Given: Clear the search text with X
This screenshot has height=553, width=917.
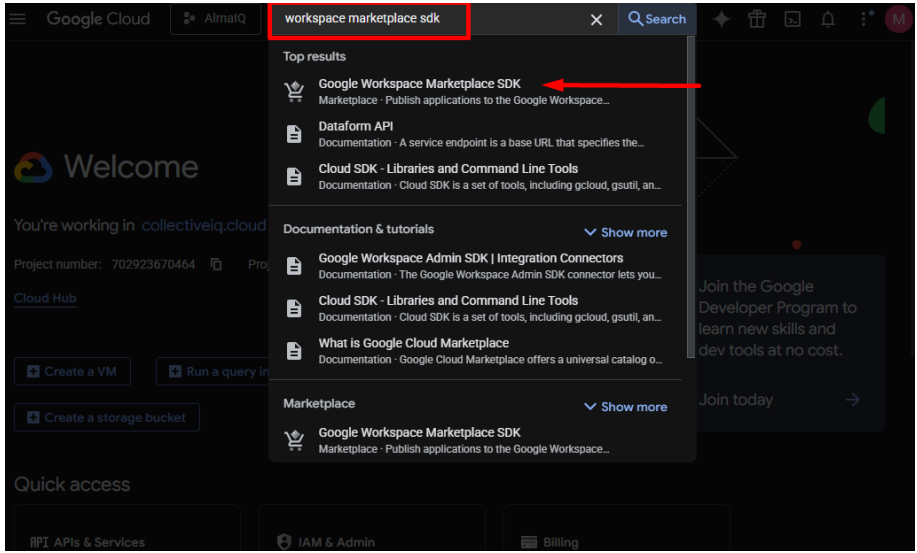Looking at the screenshot, I should click(596, 20).
